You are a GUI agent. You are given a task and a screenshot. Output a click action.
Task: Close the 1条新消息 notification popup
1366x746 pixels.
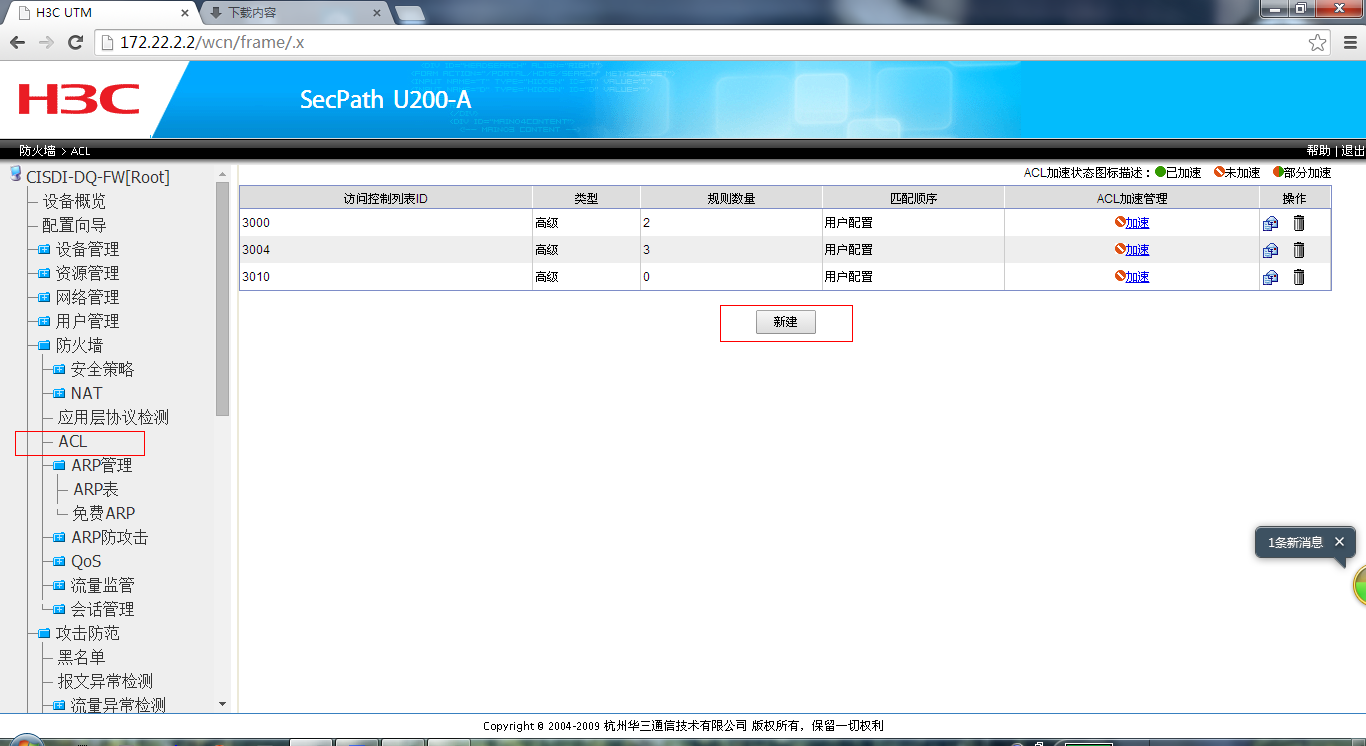pyautogui.click(x=1339, y=541)
